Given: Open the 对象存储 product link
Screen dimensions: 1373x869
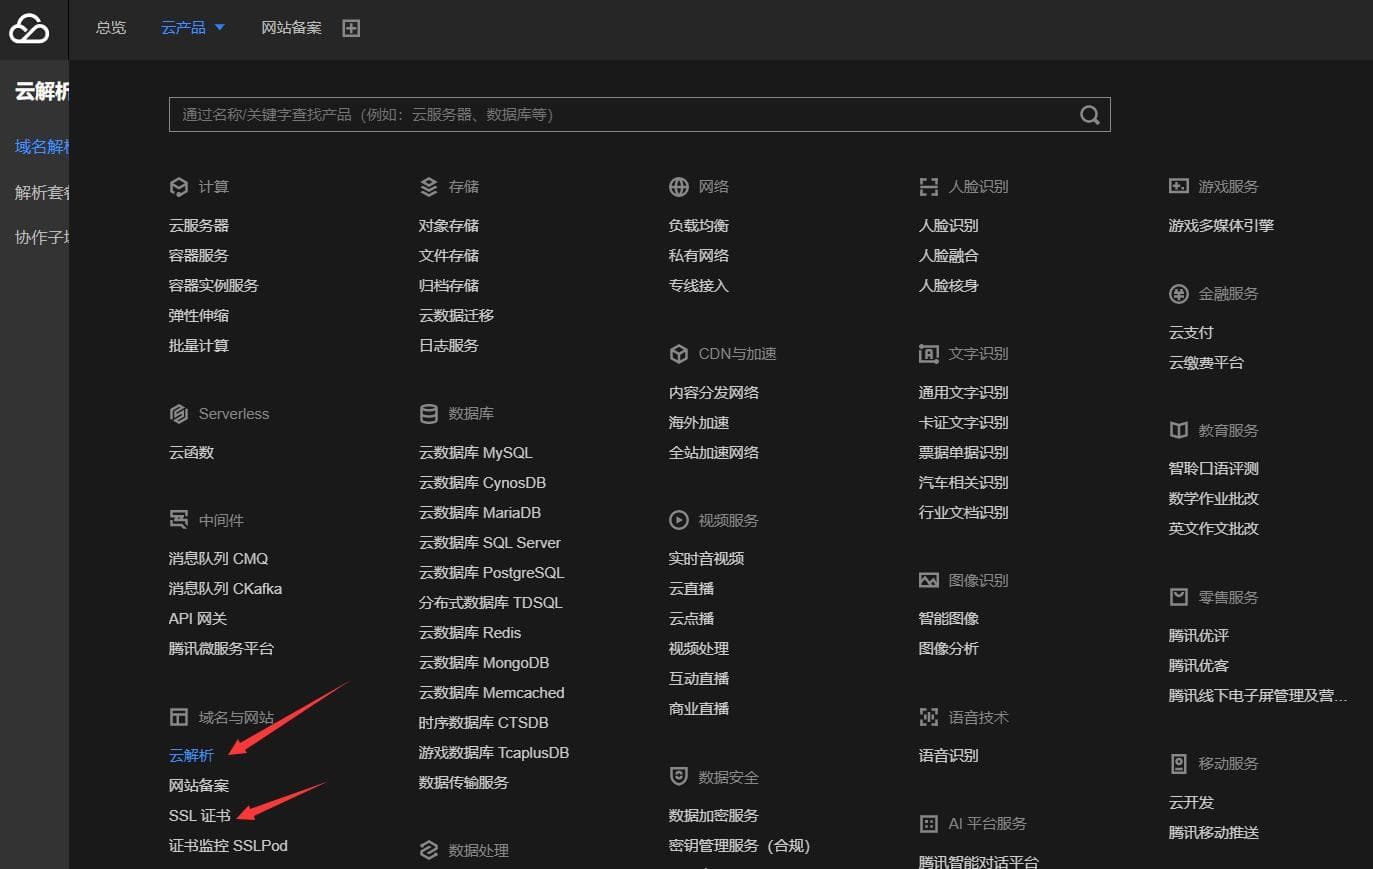Looking at the screenshot, I should 449,226.
